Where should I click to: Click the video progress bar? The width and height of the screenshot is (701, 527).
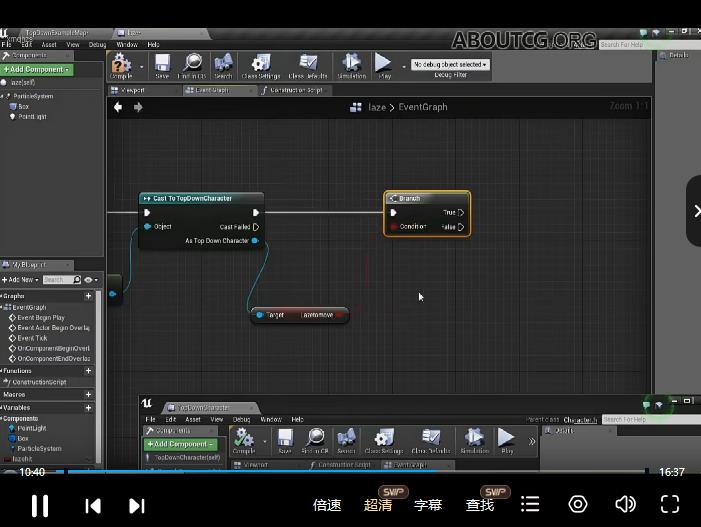[350, 471]
